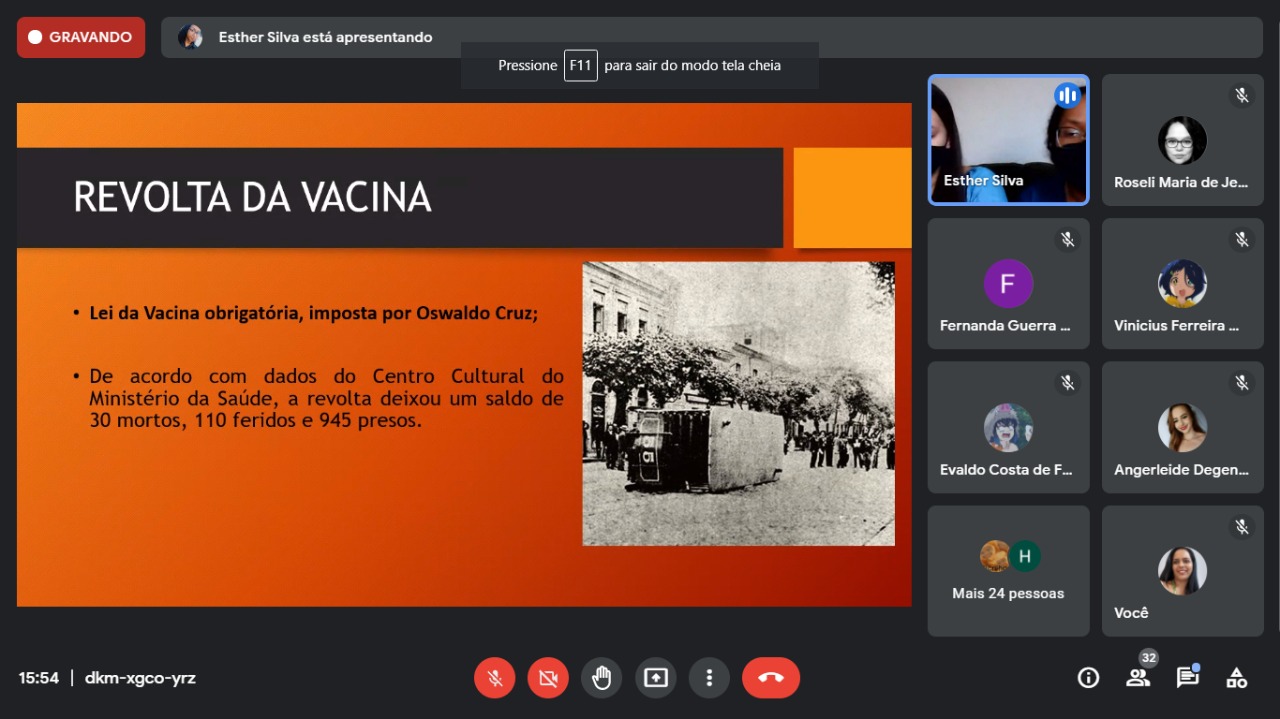Click the muted mic icon on Fernanda Guerra's tile
Image resolution: width=1280 pixels, height=719 pixels.
pyautogui.click(x=1068, y=239)
